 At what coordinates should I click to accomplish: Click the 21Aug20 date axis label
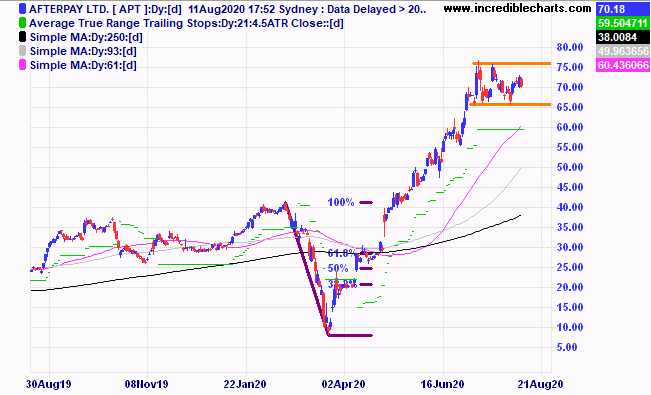coord(541,384)
